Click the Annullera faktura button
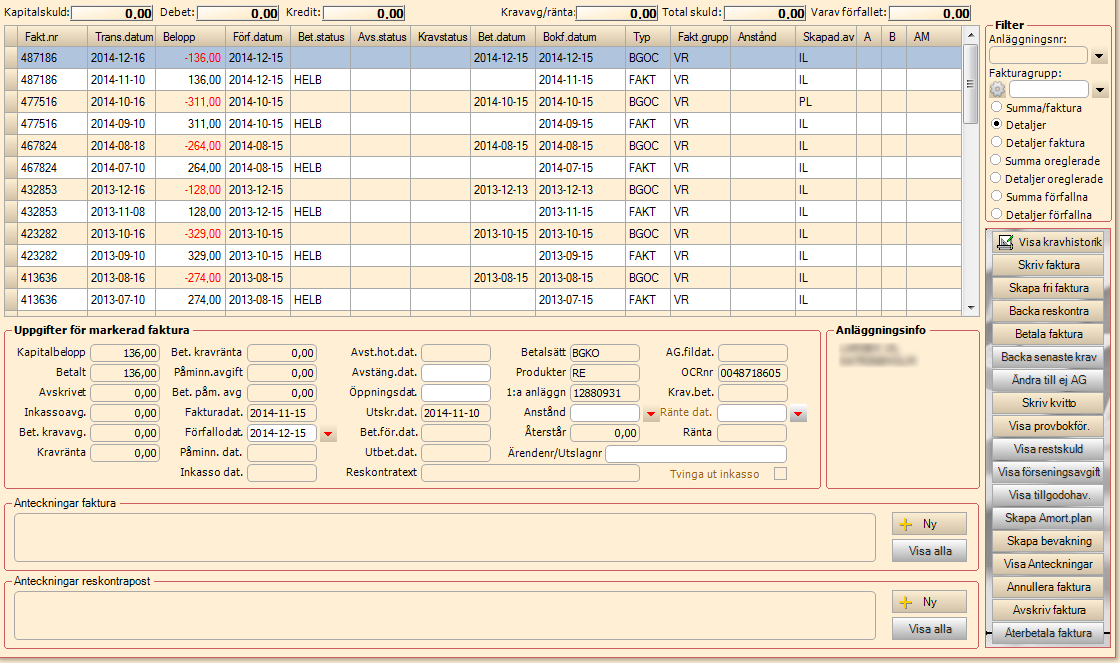 [x=1047, y=587]
